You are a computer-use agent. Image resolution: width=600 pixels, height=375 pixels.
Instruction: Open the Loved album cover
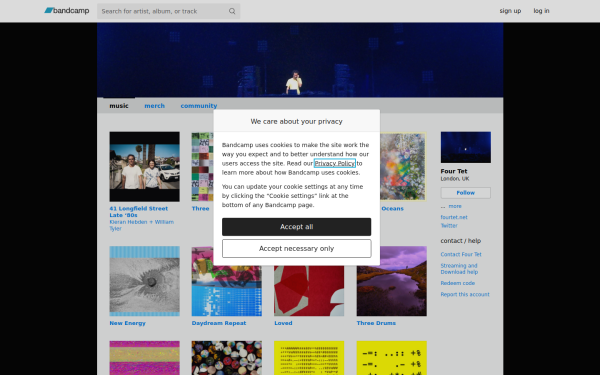(309, 291)
